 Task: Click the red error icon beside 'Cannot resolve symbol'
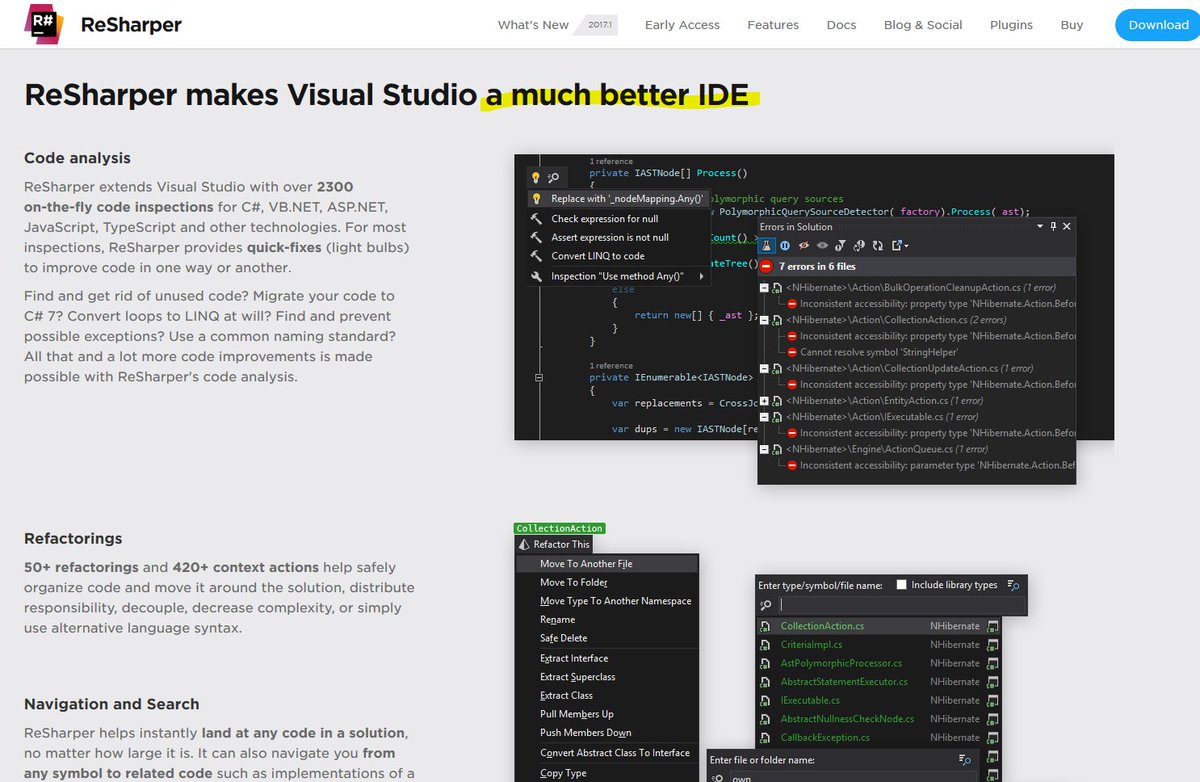point(792,352)
